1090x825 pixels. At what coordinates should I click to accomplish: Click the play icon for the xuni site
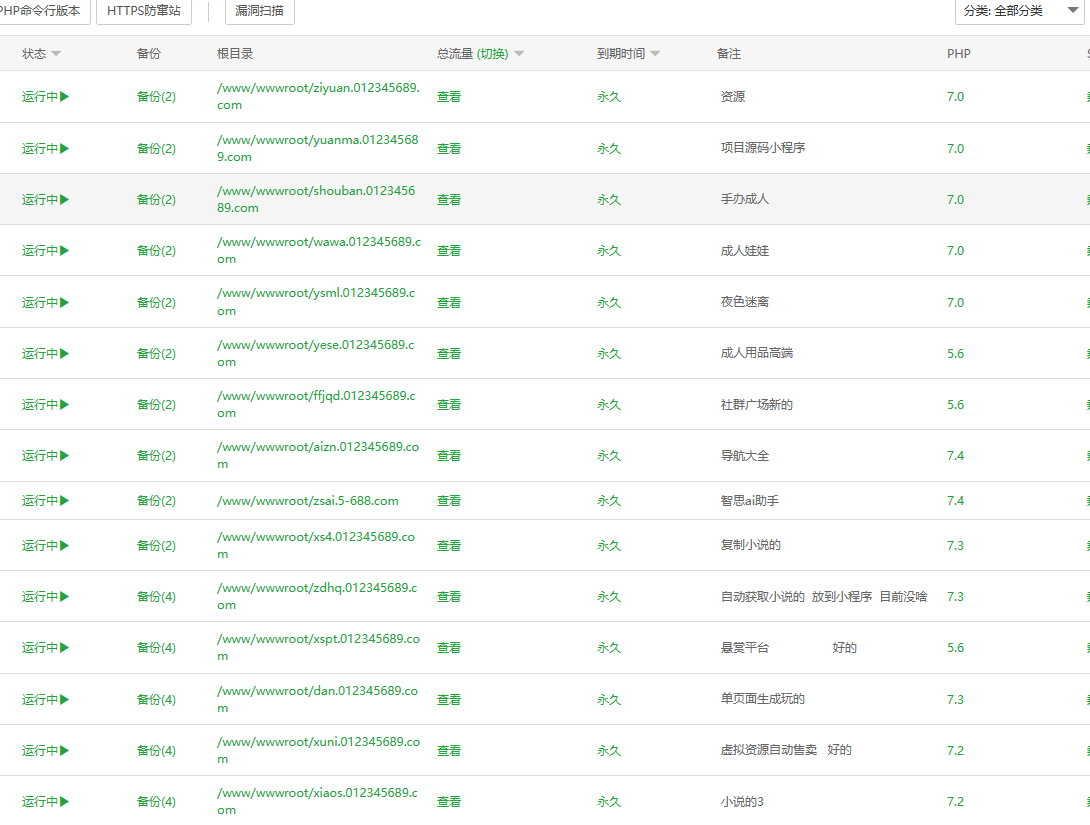(x=65, y=750)
